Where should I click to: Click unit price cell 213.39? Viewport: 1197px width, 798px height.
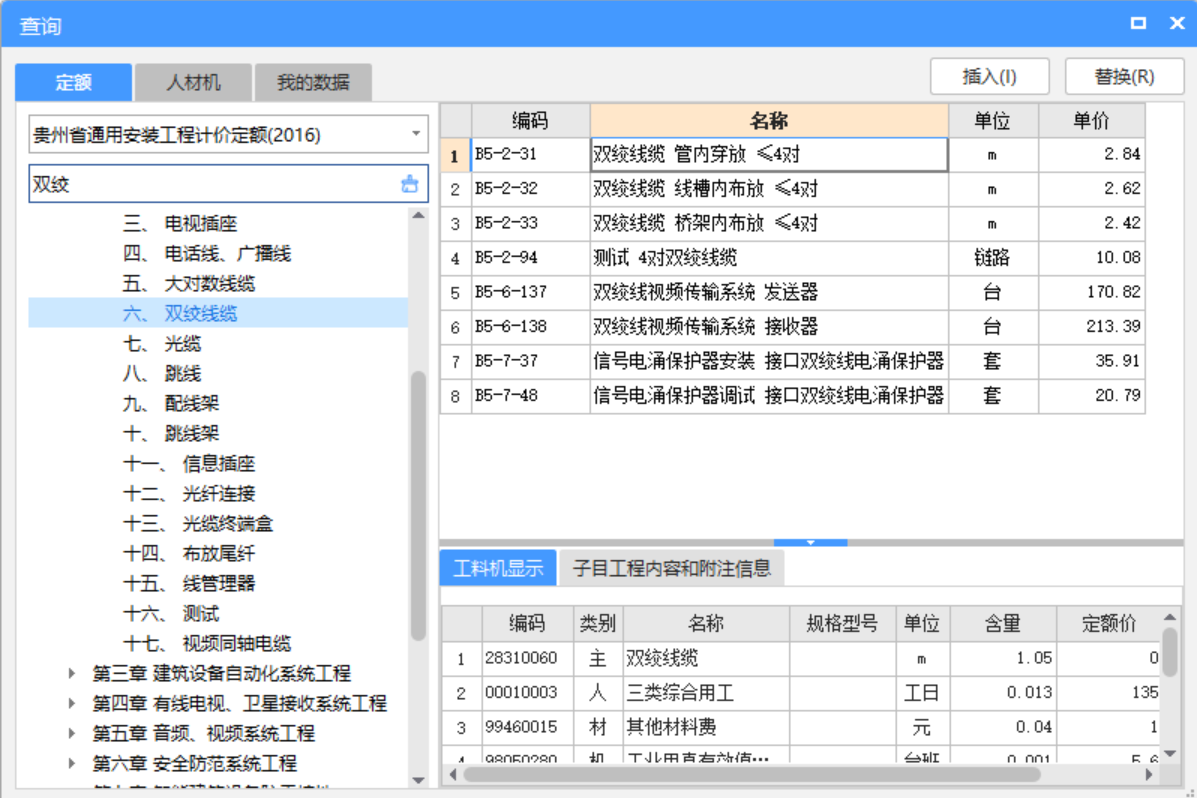1092,327
